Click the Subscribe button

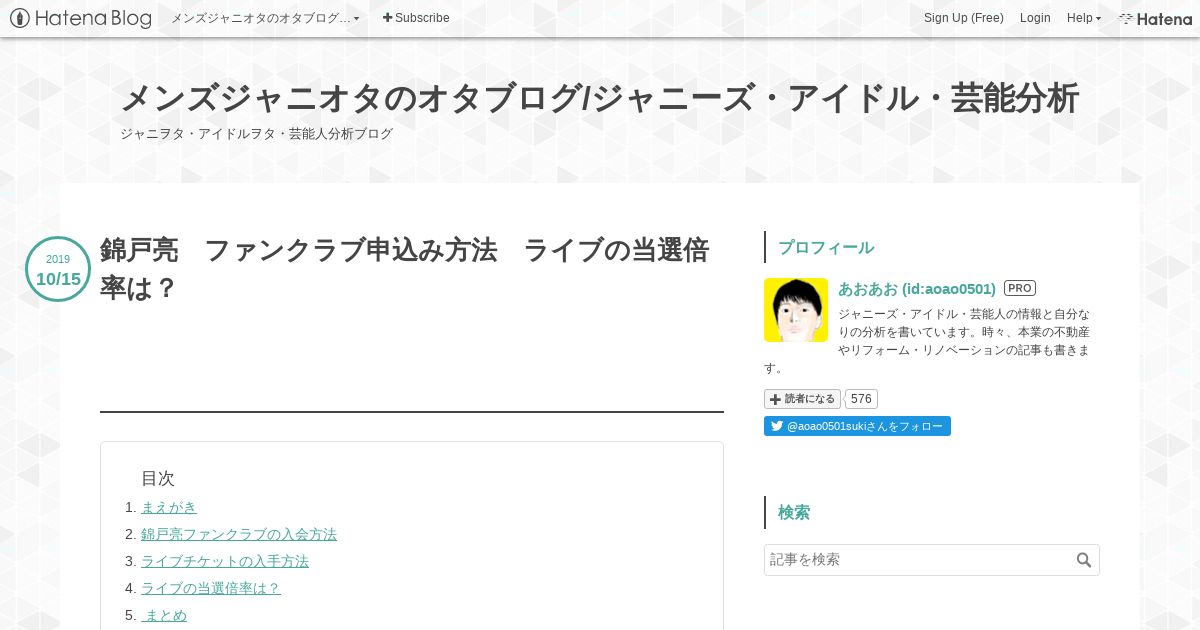(x=416, y=18)
